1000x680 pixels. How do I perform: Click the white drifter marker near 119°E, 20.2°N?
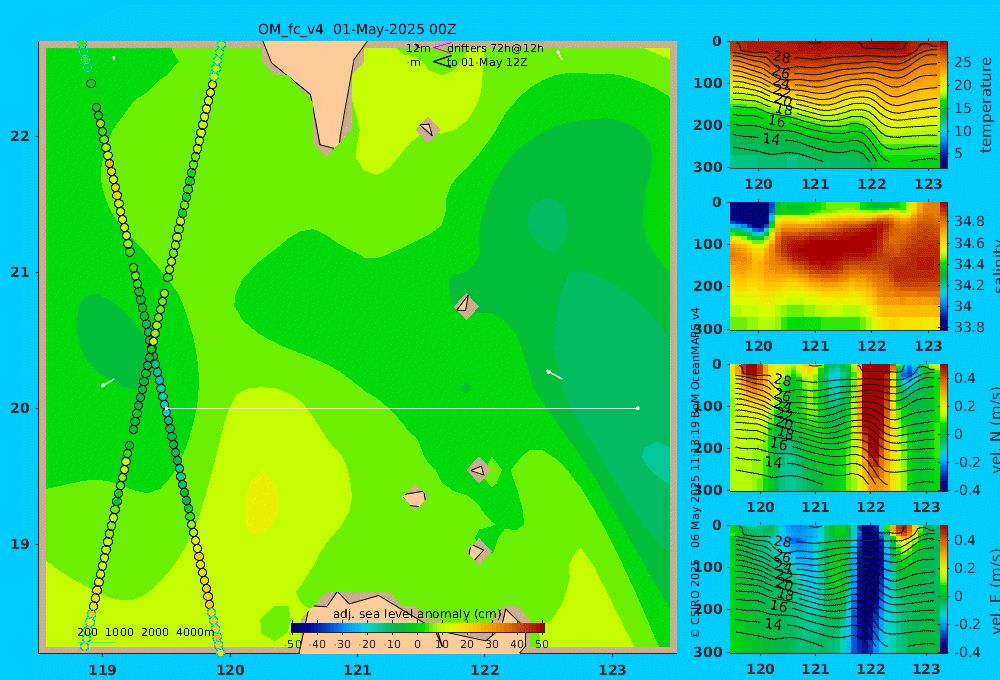(107, 383)
